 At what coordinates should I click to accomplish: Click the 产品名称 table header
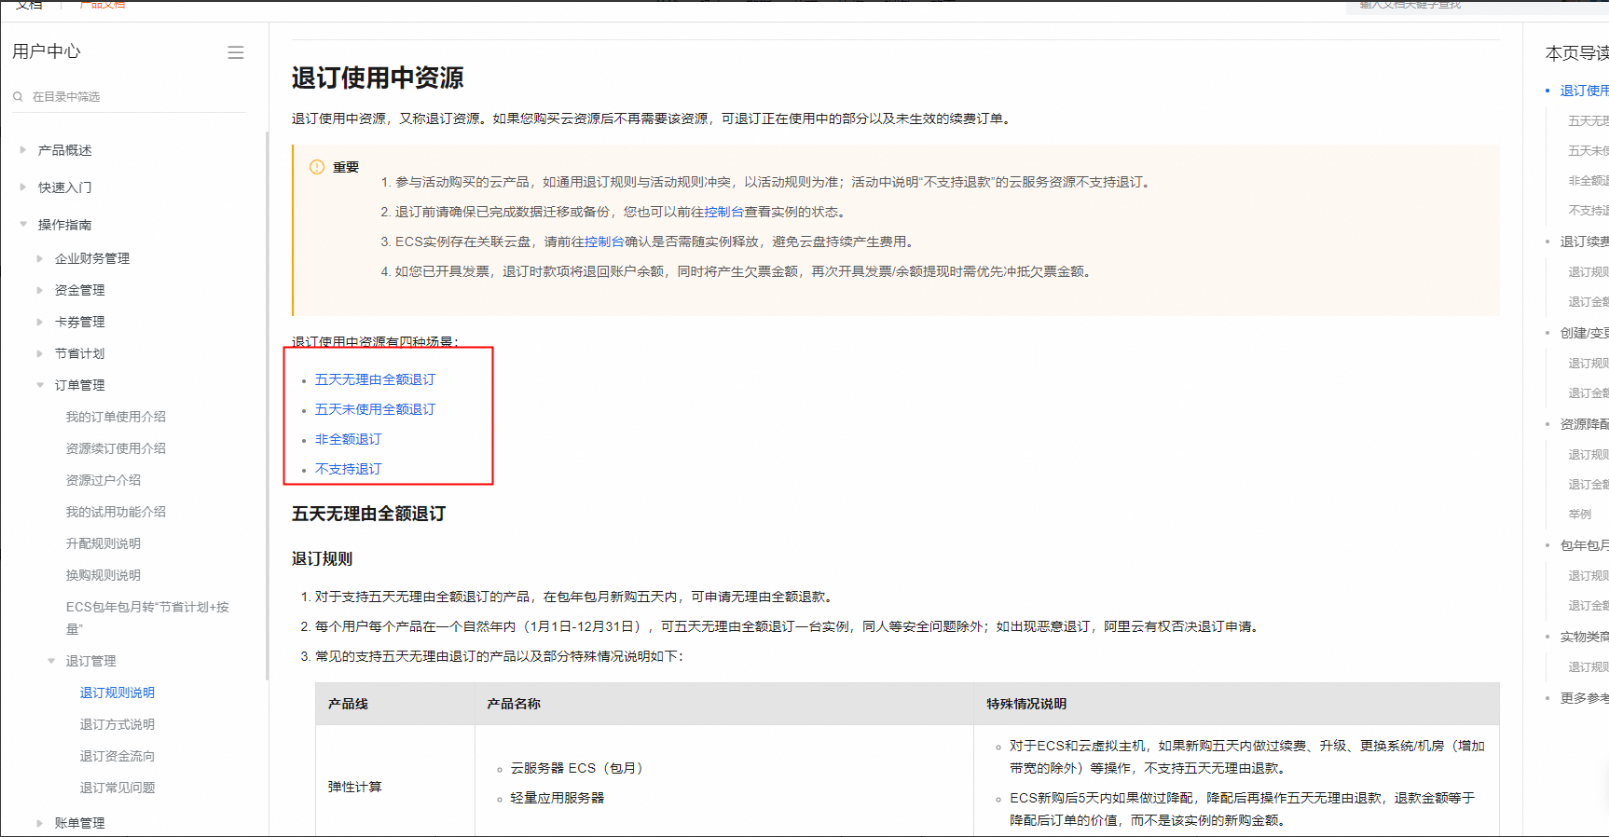514,704
